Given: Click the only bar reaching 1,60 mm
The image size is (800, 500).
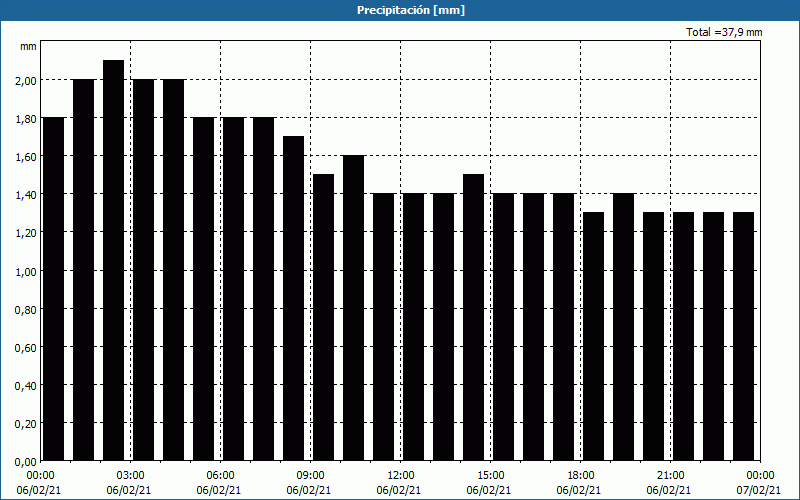Looking at the screenshot, I should (354, 308).
